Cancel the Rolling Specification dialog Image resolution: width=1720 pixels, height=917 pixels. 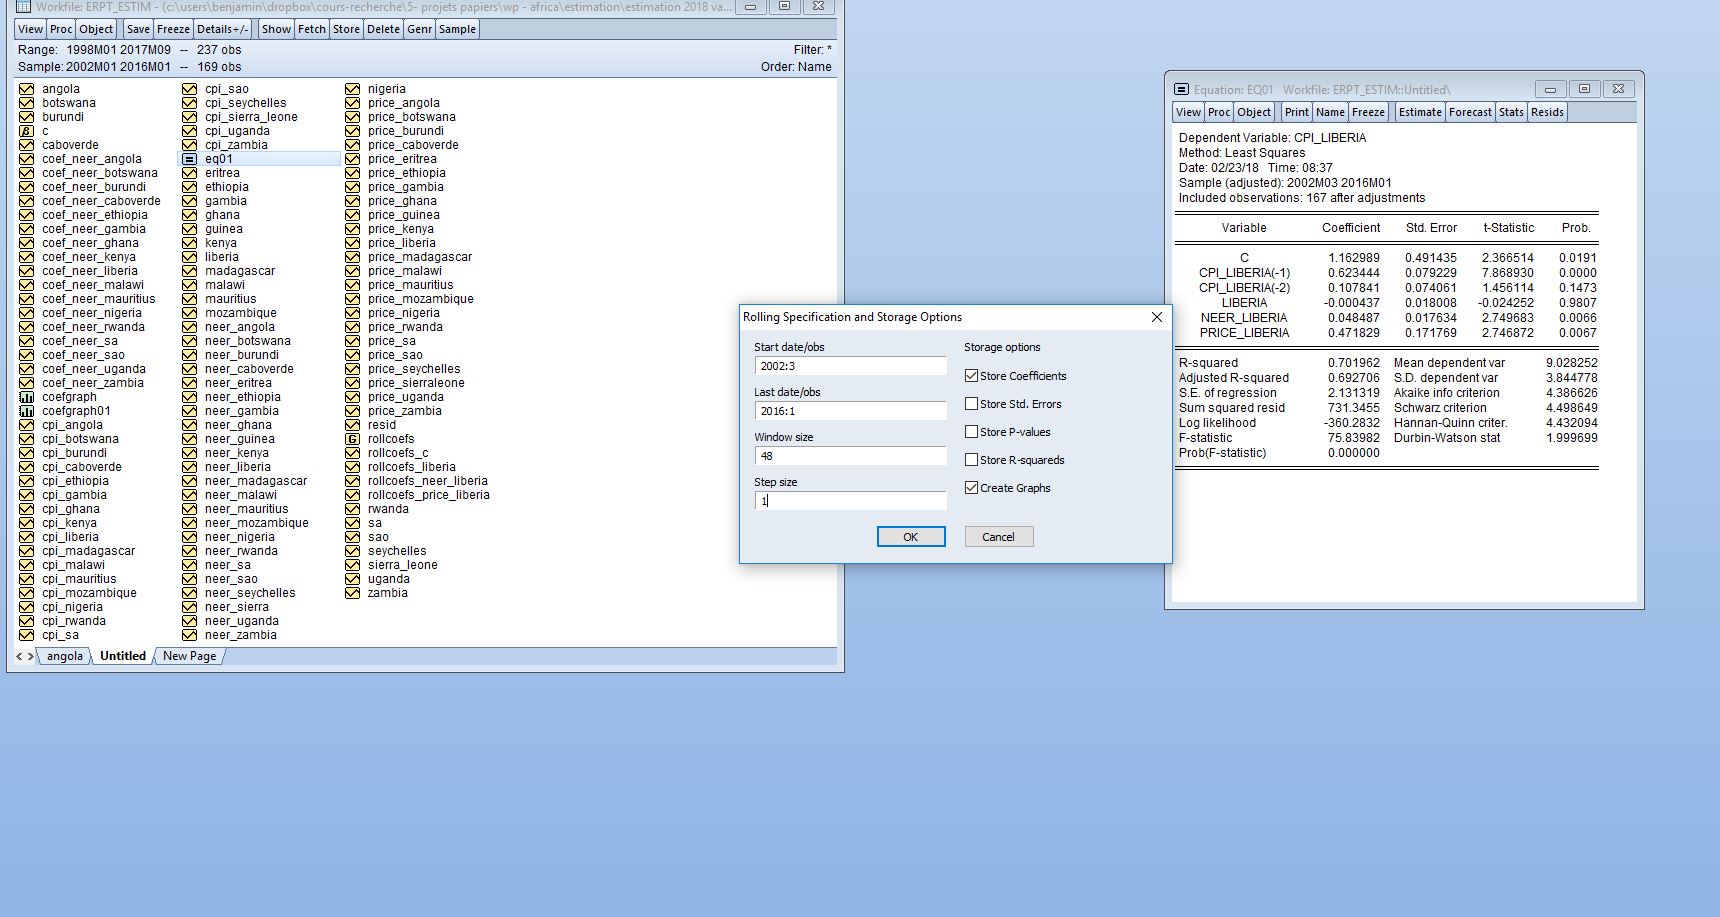click(x=998, y=537)
